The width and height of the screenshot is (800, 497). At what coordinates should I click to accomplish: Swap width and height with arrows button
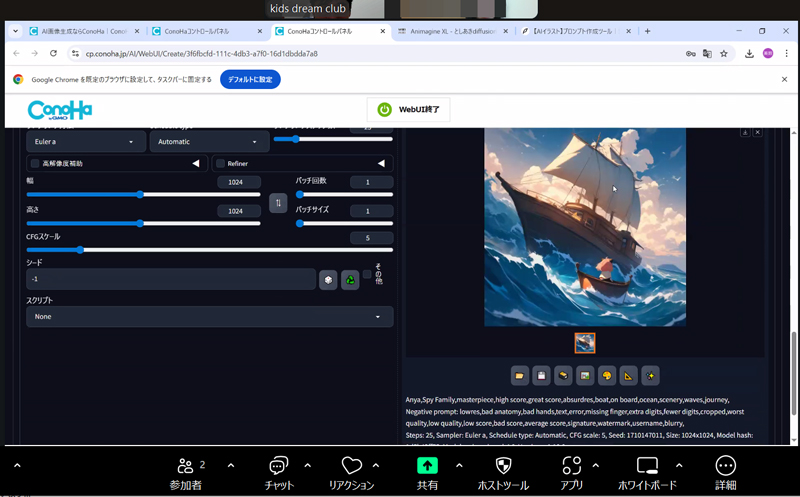[278, 203]
